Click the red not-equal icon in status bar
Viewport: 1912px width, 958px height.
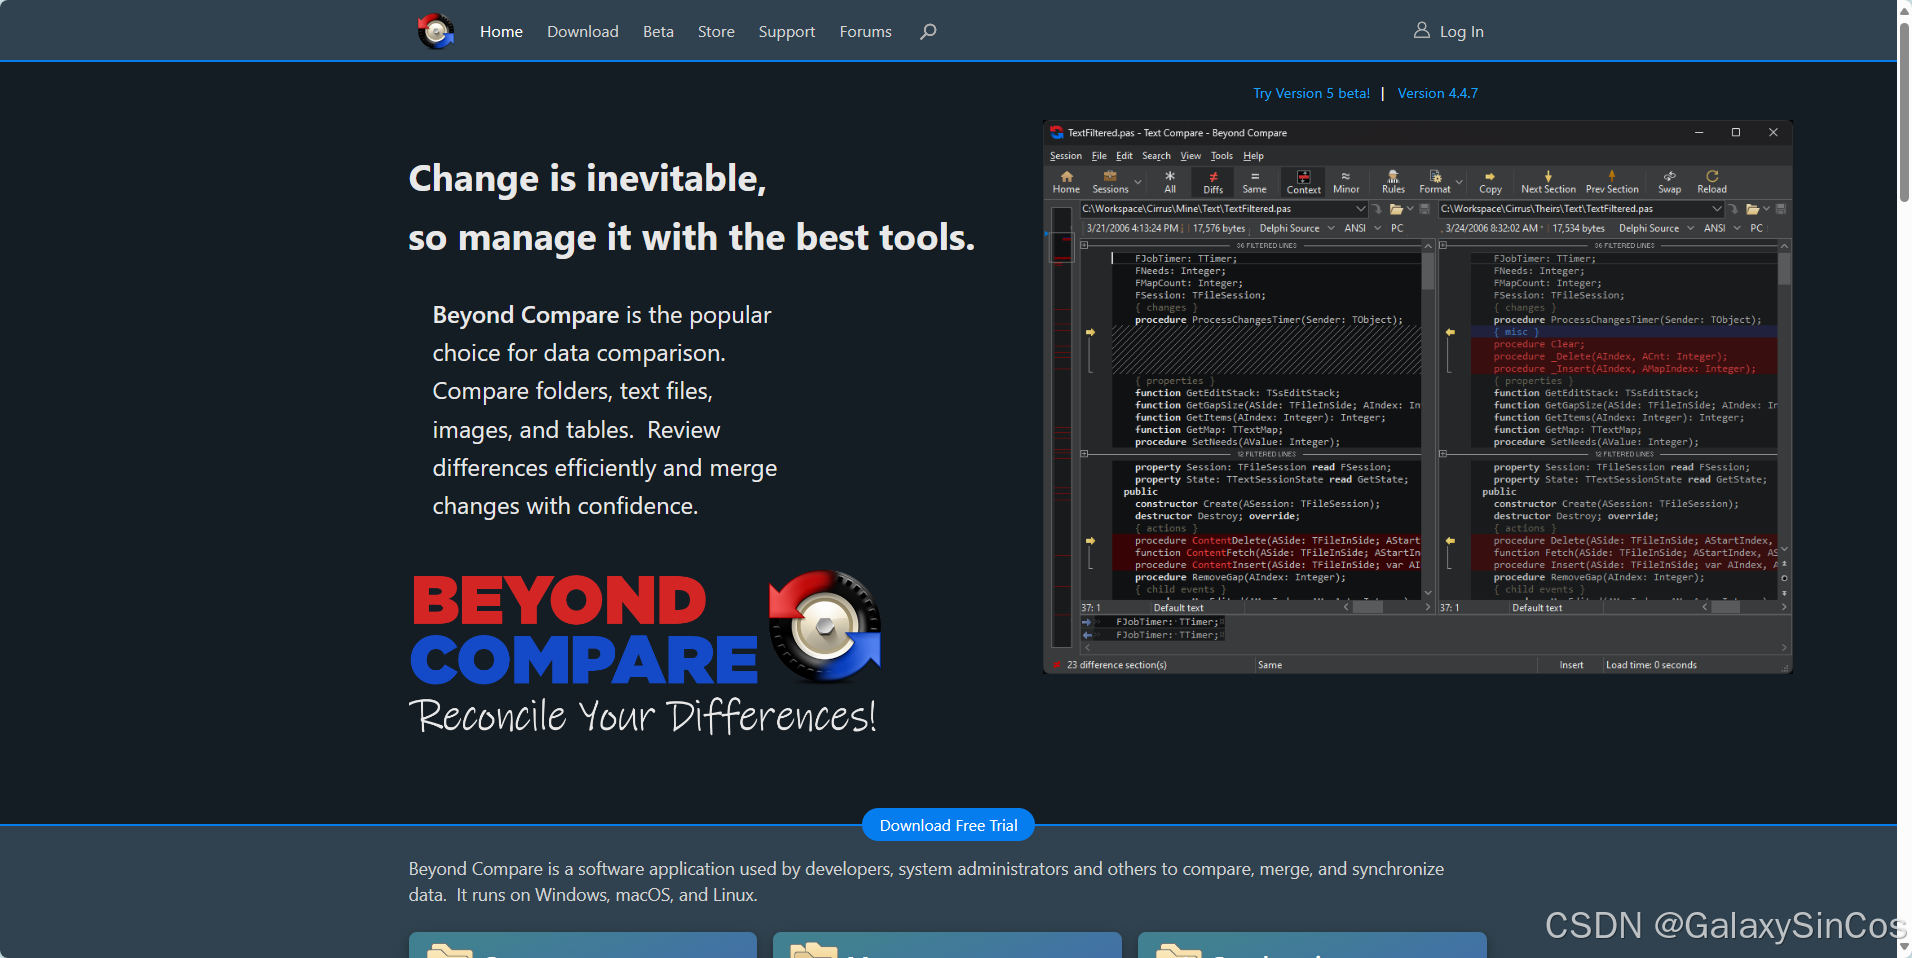1056,665
